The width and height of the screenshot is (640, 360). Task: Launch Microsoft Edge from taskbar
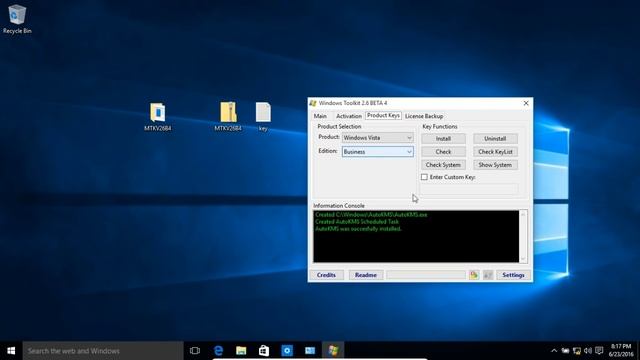[x=218, y=351]
